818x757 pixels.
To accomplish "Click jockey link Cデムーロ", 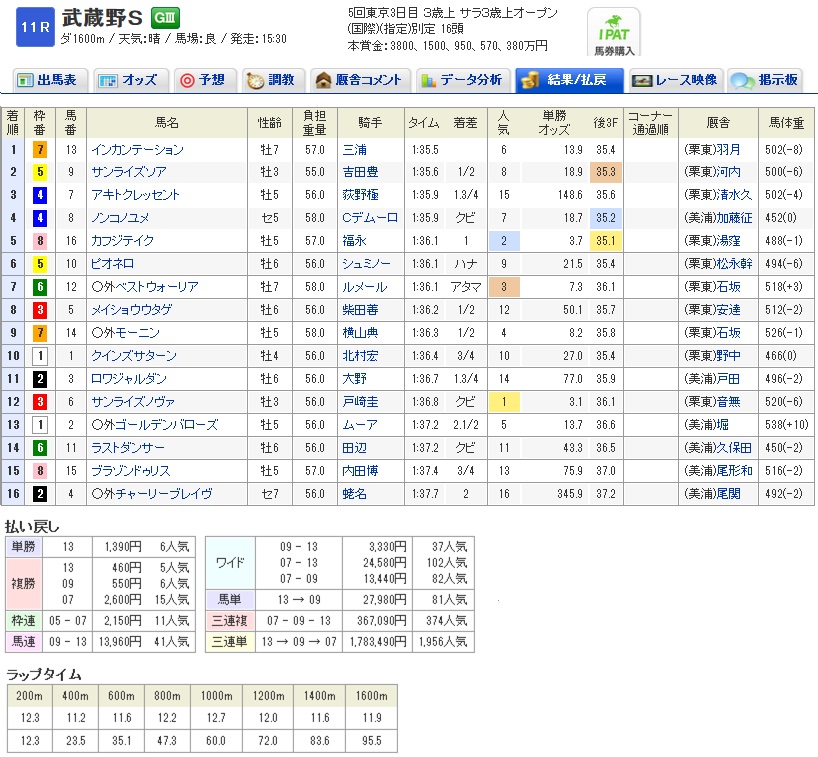I will [x=368, y=217].
